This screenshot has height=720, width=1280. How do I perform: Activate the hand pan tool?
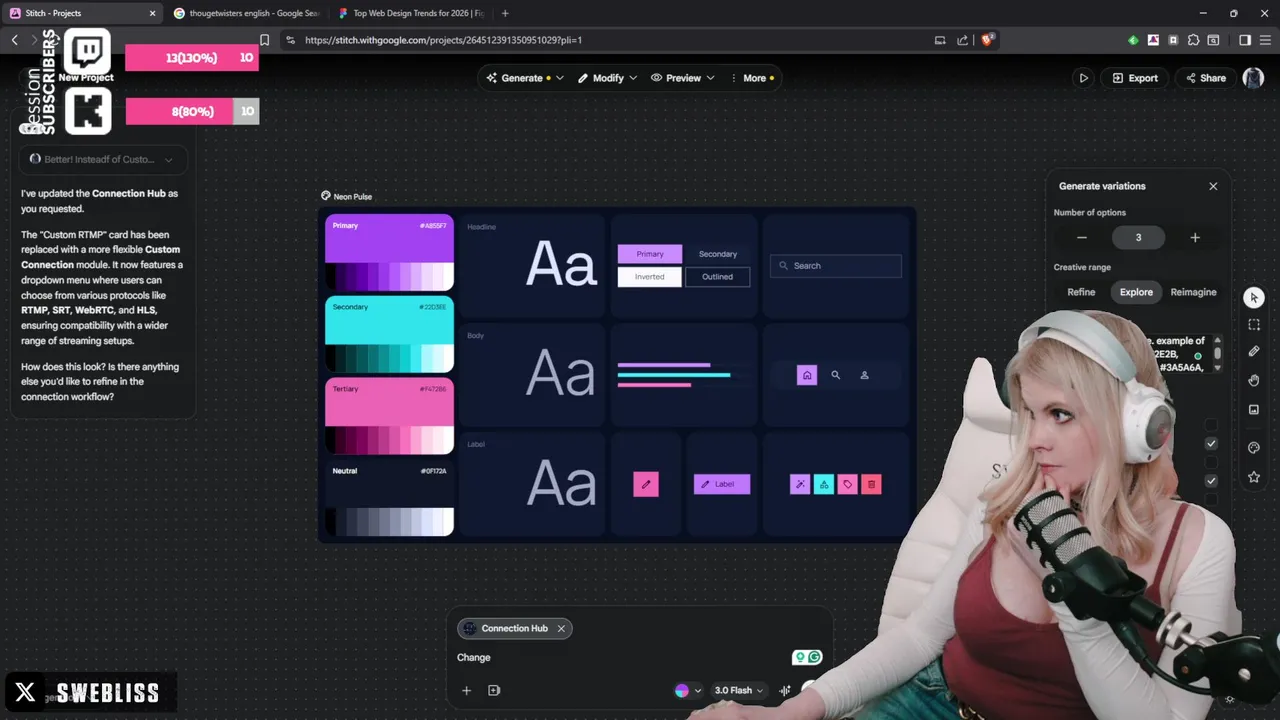point(1254,381)
